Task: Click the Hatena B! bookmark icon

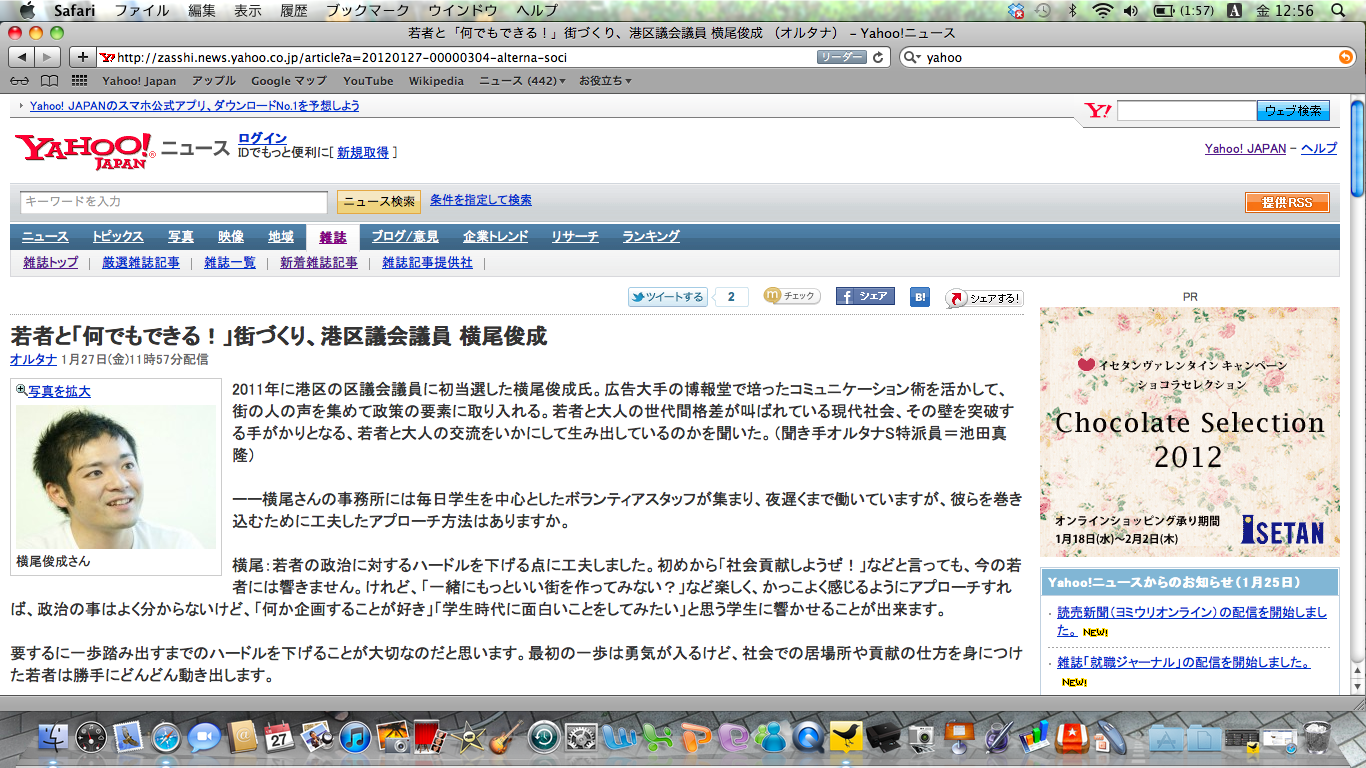Action: coord(920,297)
